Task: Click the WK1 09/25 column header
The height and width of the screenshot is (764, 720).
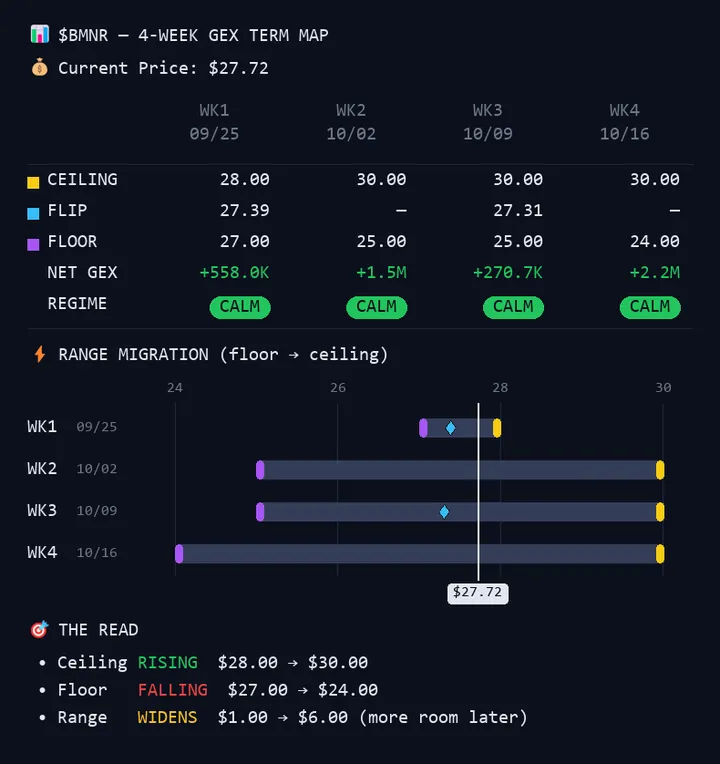Action: (214, 122)
